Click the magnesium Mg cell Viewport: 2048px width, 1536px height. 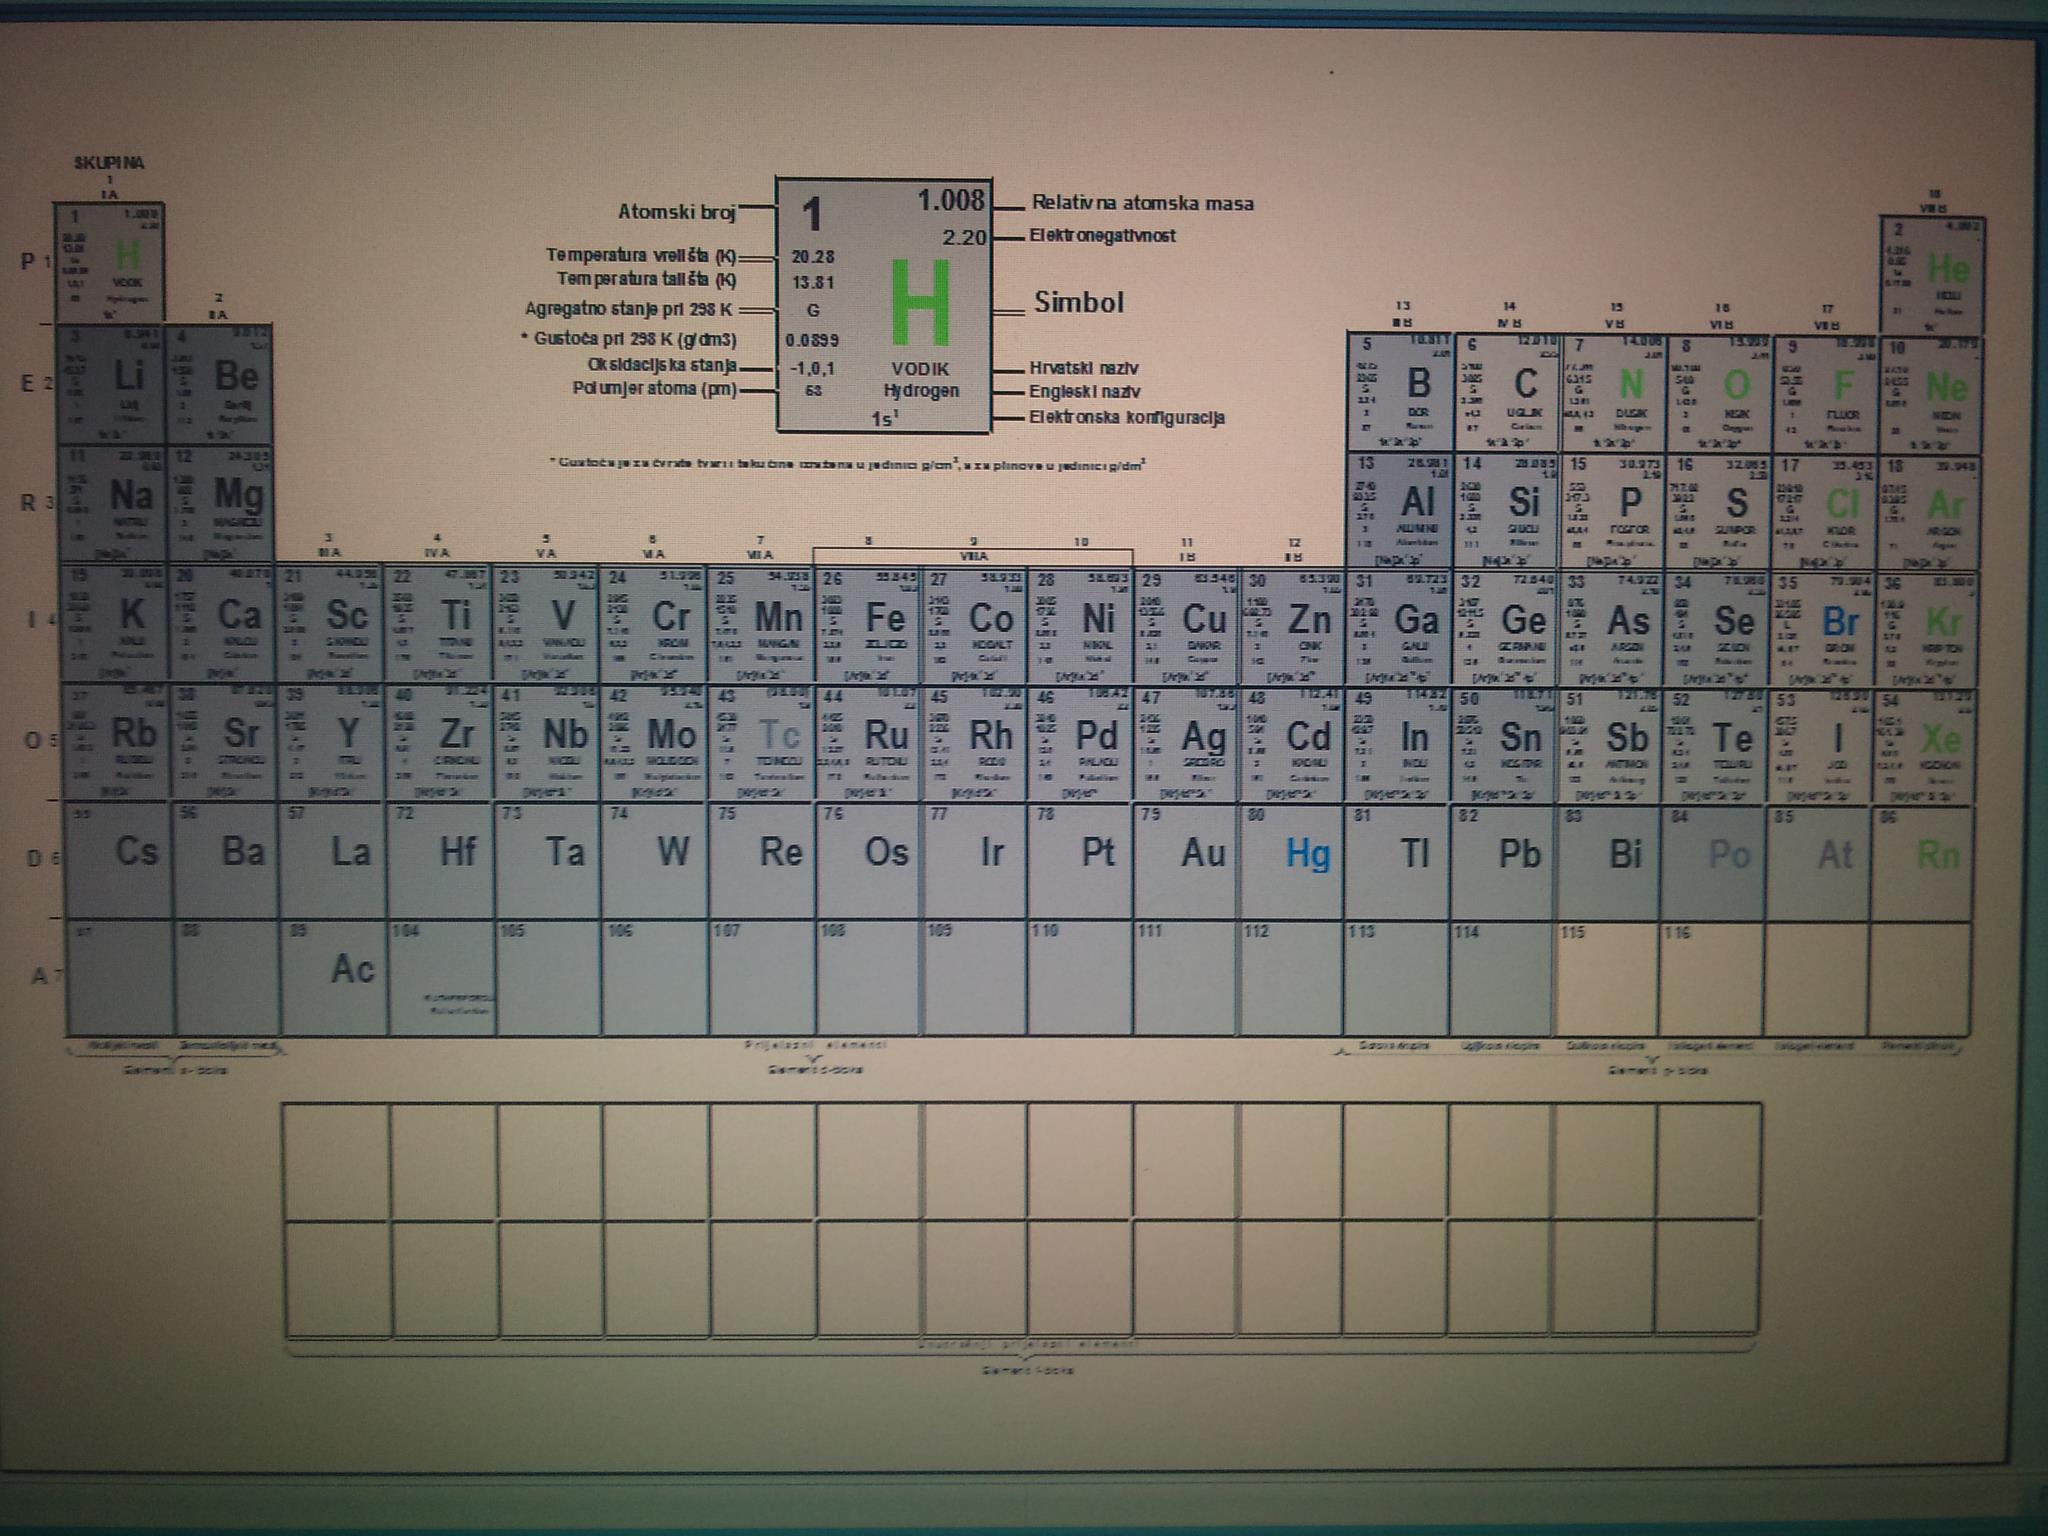[221, 503]
